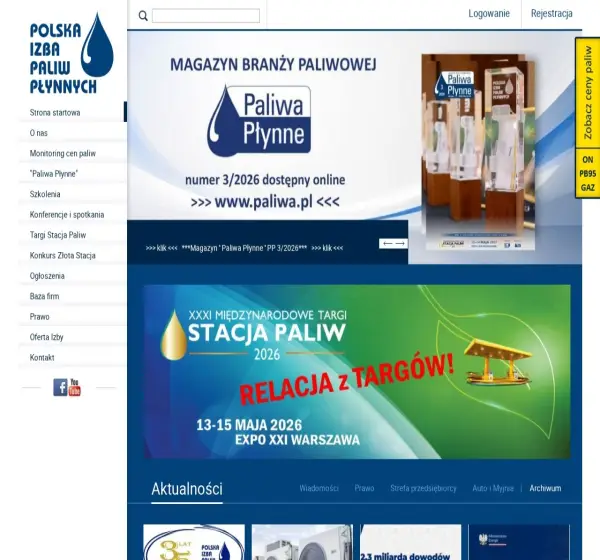Select the Auto i Myjnie tab
Image resolution: width=600 pixels, height=560 pixels.
click(493, 488)
